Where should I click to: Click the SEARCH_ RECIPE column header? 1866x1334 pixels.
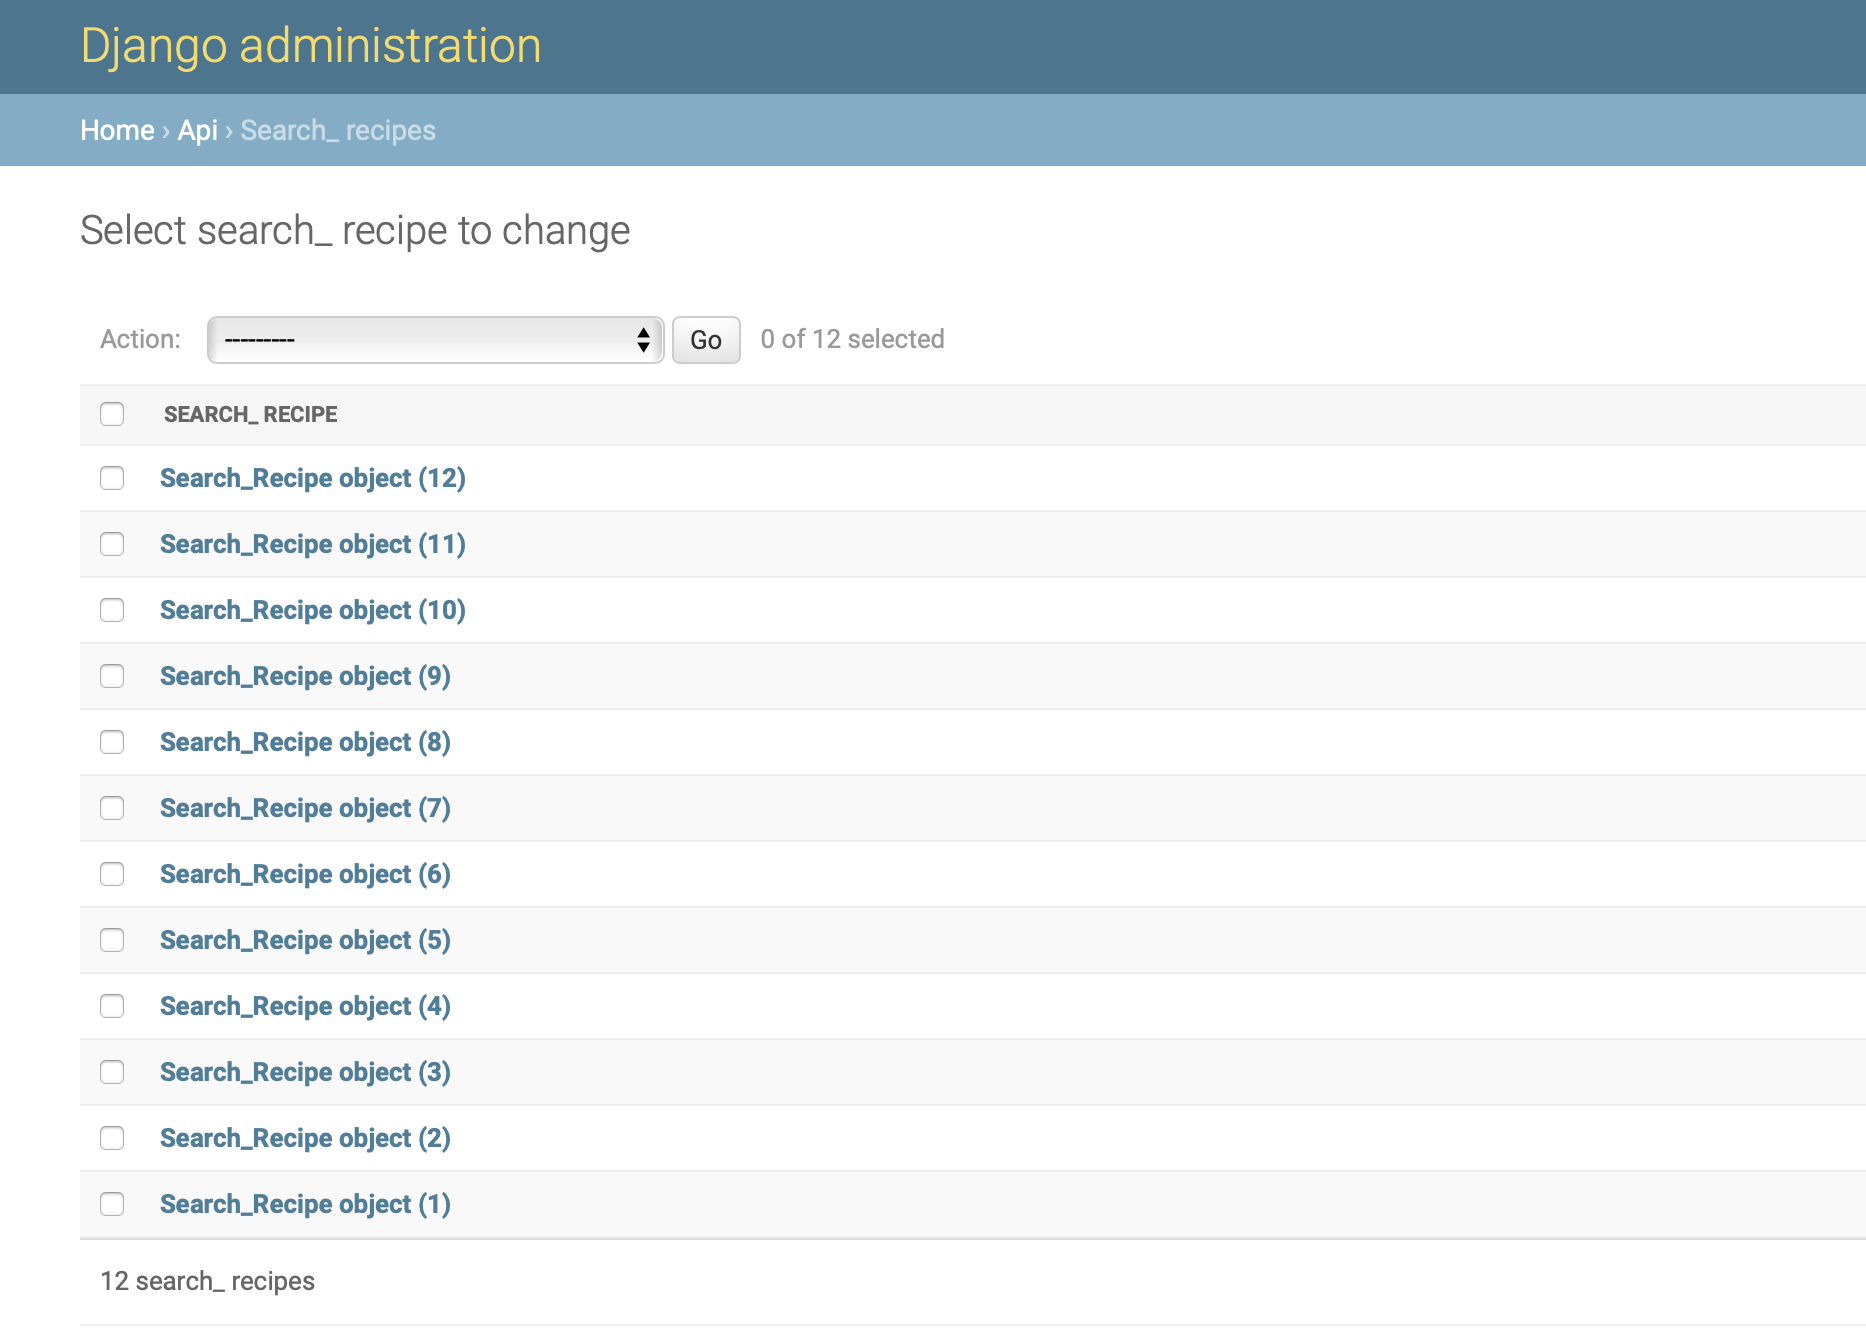[x=250, y=414]
